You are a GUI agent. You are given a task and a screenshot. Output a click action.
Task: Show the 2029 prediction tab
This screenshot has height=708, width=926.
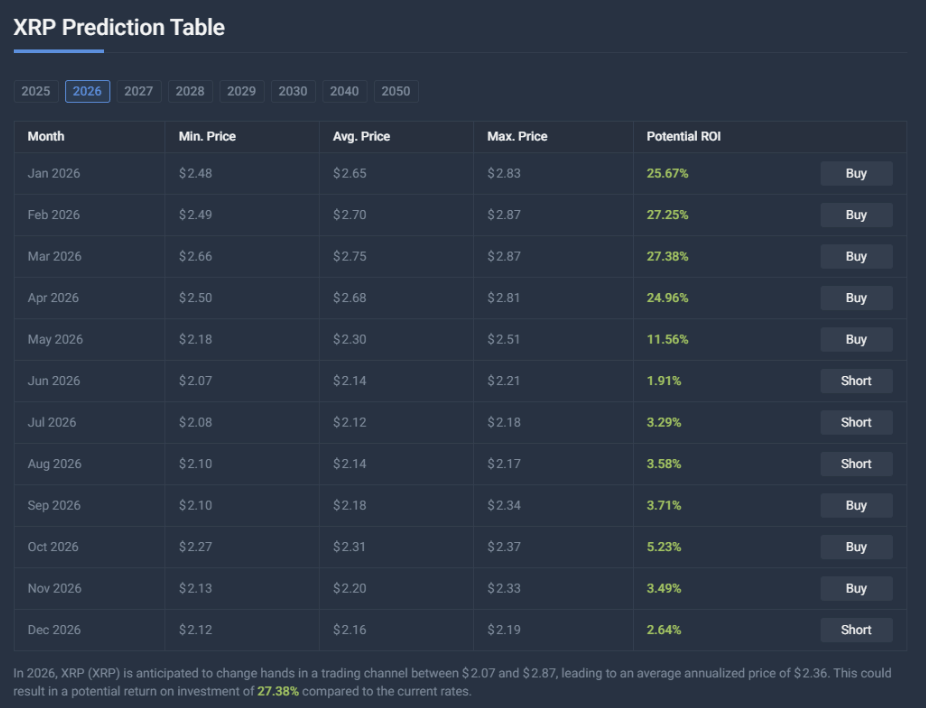[241, 91]
